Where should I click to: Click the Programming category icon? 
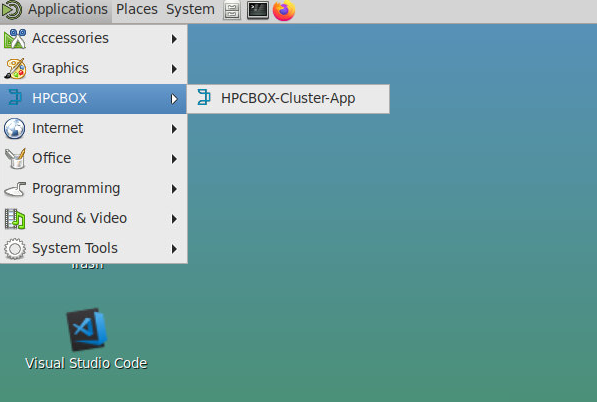click(x=15, y=189)
